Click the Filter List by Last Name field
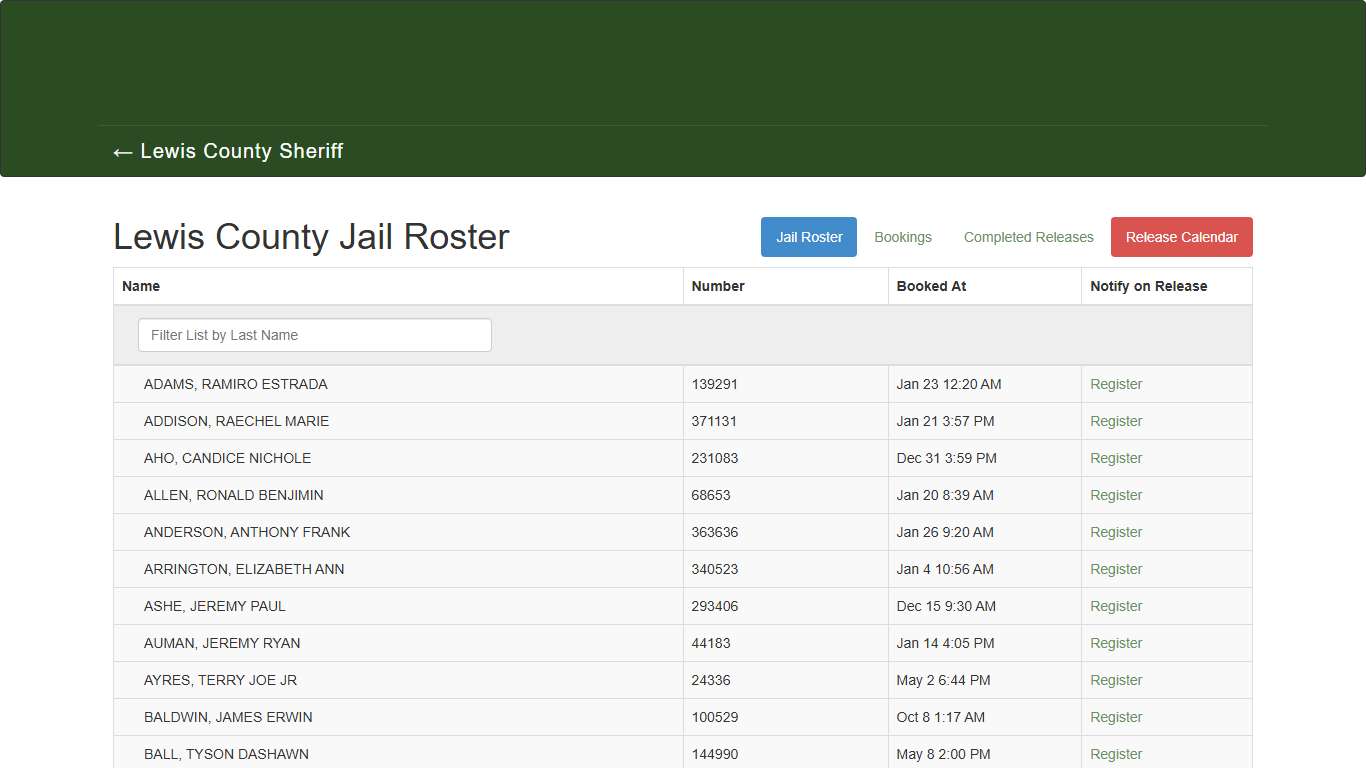 point(313,335)
